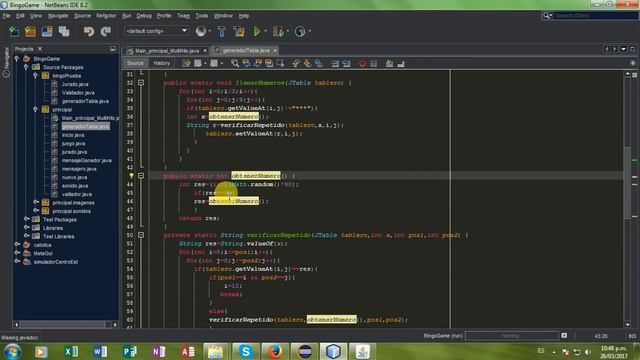Select the Source view button
Viewport: 640px width, 360px height.
135,63
